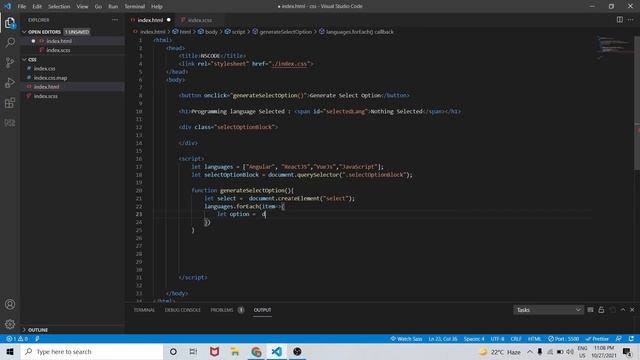The image size is (640, 360).
Task: Click the languages.forEach() callback breadcrumb
Action: click(356, 32)
